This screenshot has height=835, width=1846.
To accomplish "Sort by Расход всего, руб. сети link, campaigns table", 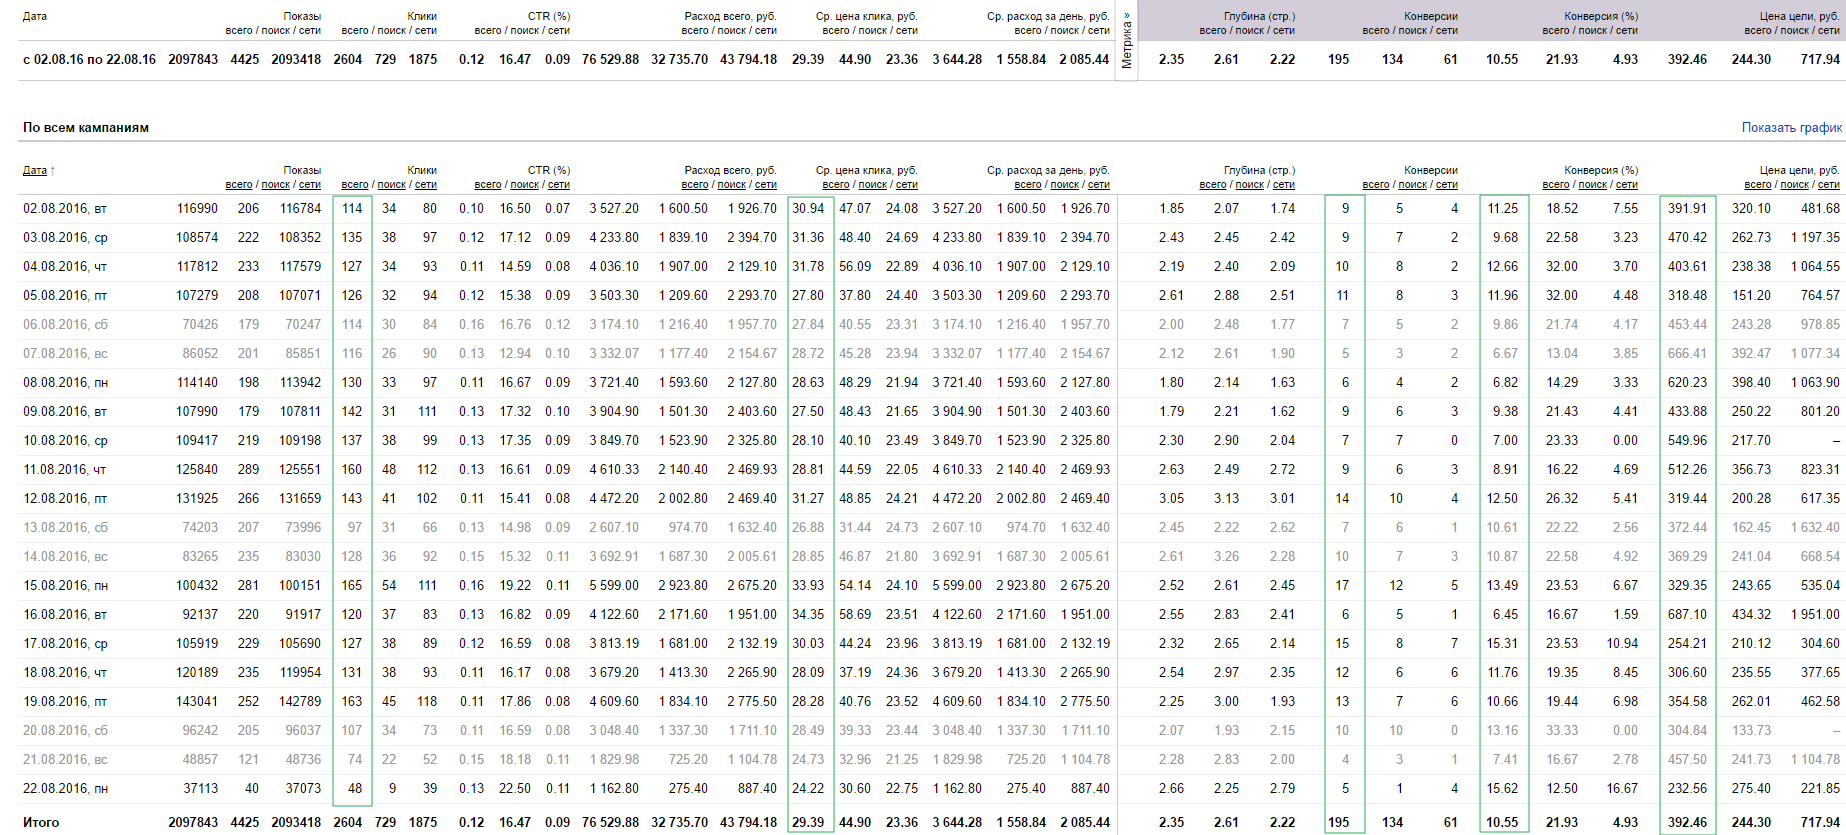I will (766, 185).
